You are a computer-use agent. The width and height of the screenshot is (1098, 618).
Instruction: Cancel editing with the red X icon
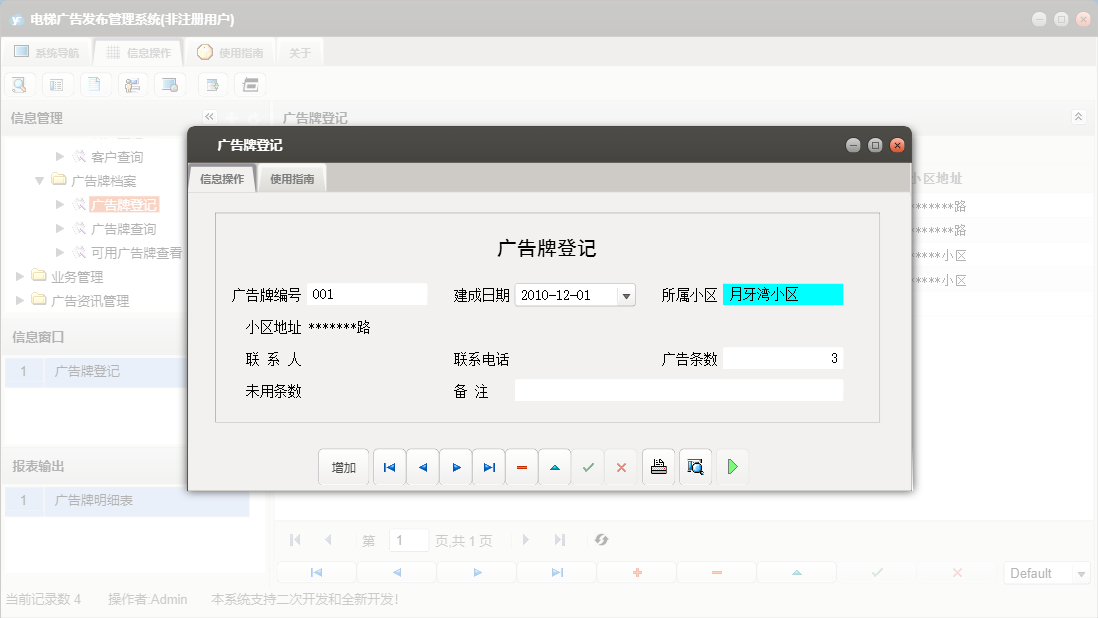621,467
